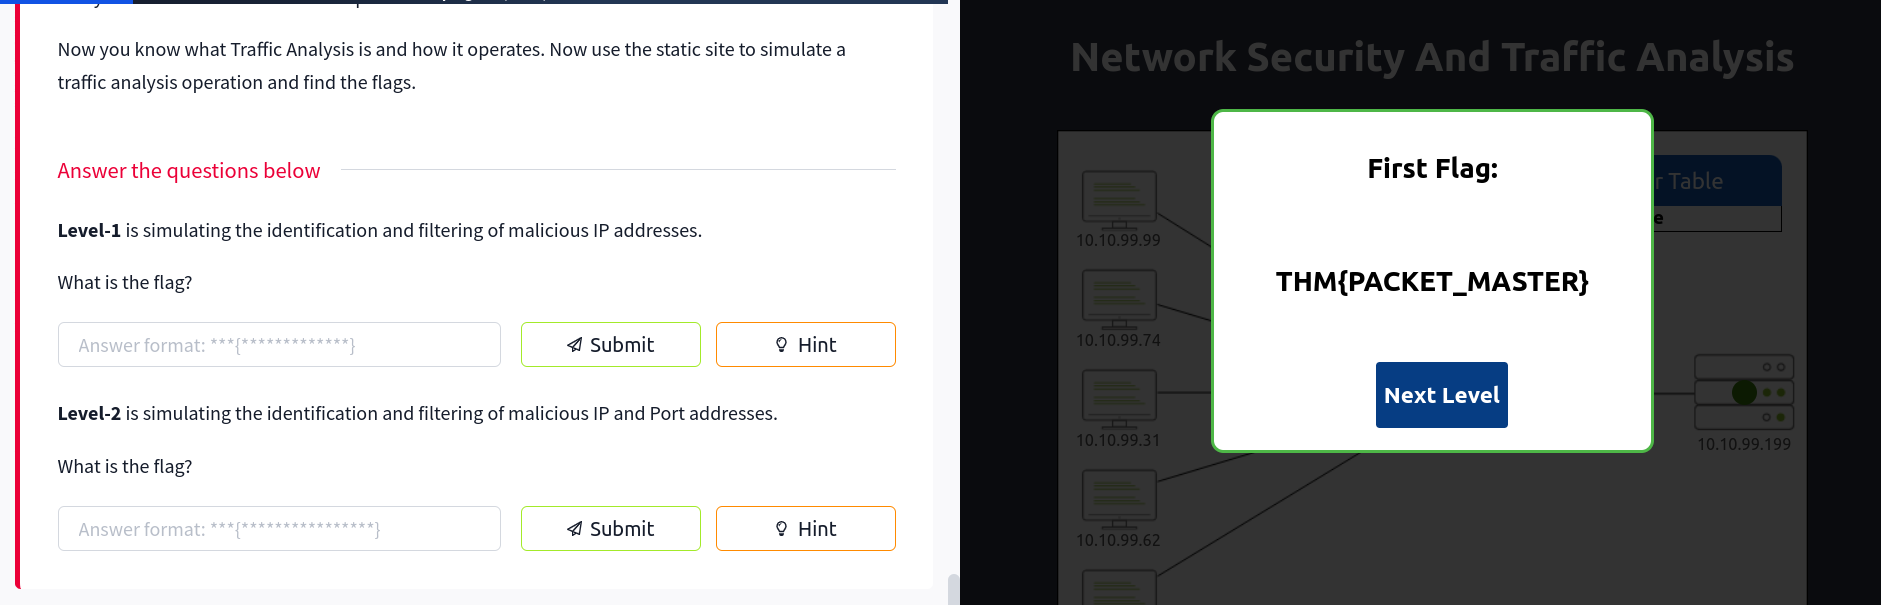Viewport: 1881px width, 605px height.
Task: Select the server icon 10.10.99.199
Action: click(x=1744, y=392)
